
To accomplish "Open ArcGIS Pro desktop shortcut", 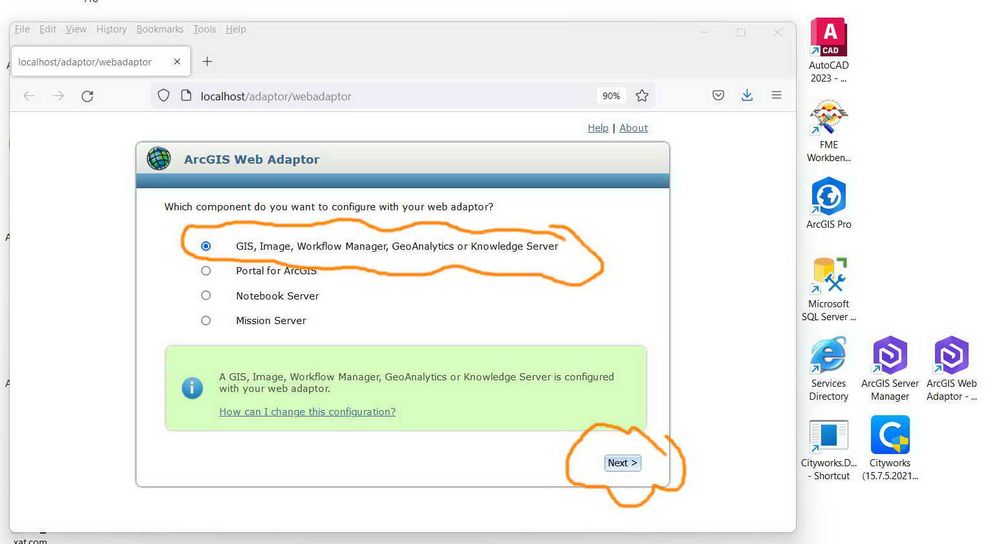I will point(828,203).
